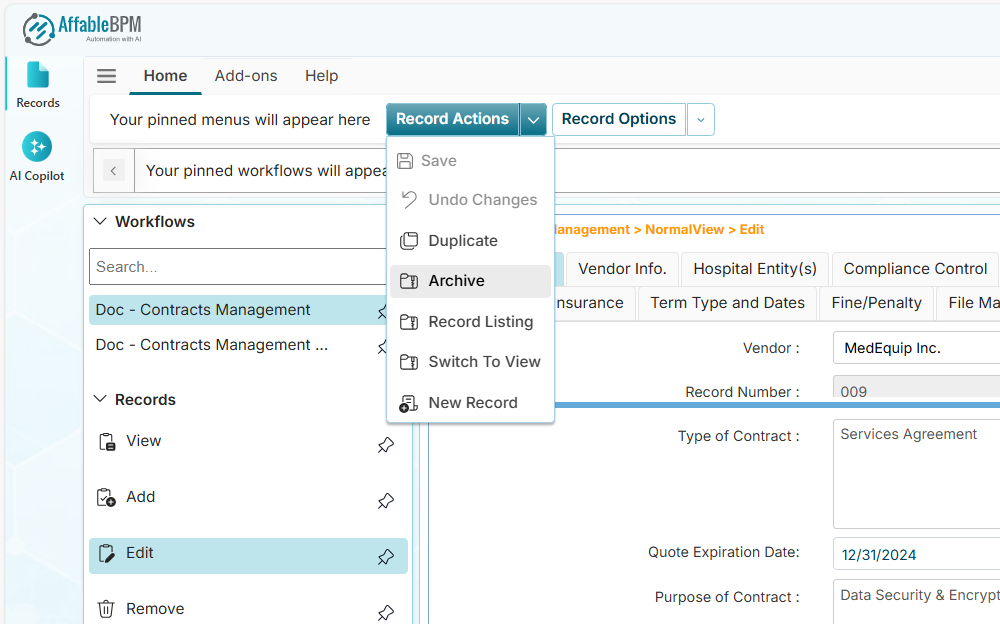Pin the Add records action
This screenshot has width=1000, height=624.
tap(385, 501)
